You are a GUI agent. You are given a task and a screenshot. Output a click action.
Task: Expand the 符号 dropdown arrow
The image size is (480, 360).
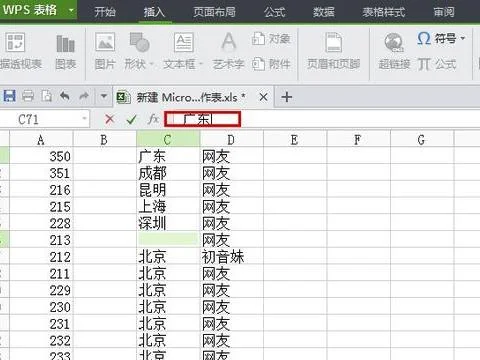pos(463,39)
